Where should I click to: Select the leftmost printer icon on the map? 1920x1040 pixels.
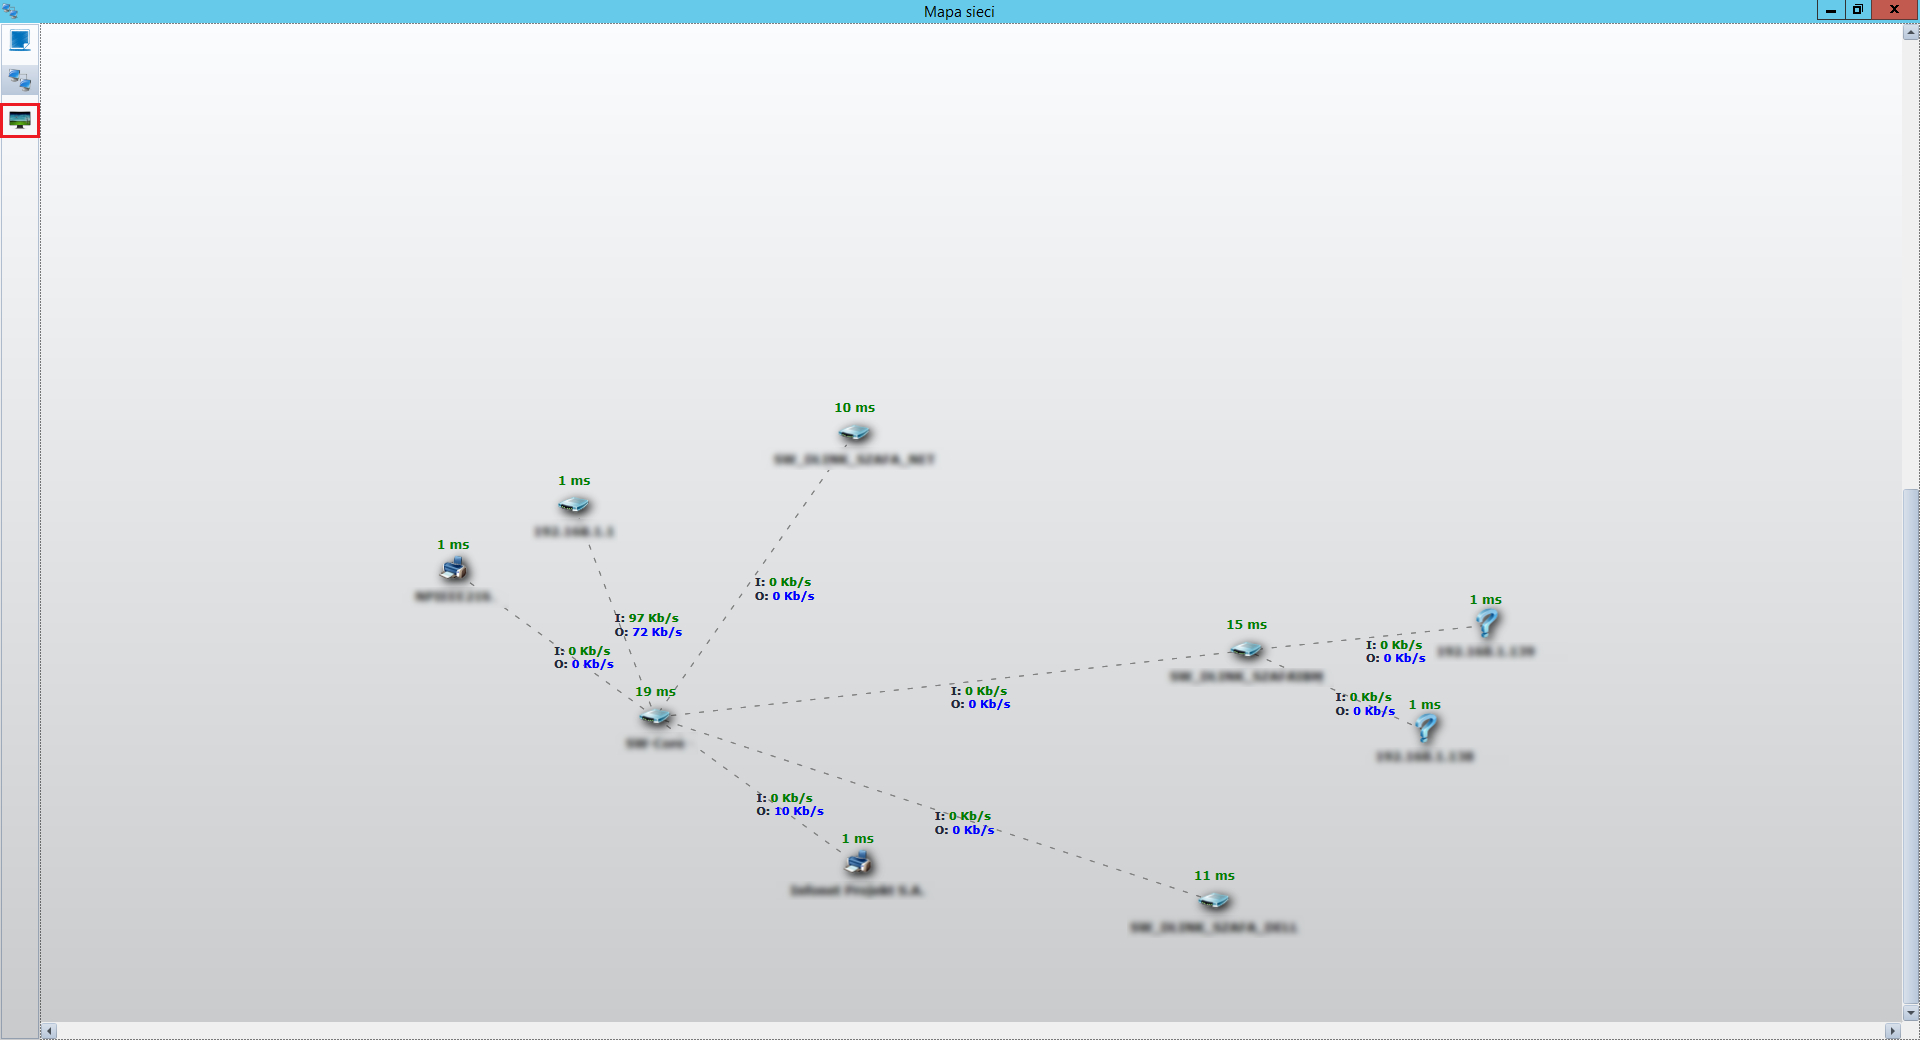tap(453, 570)
